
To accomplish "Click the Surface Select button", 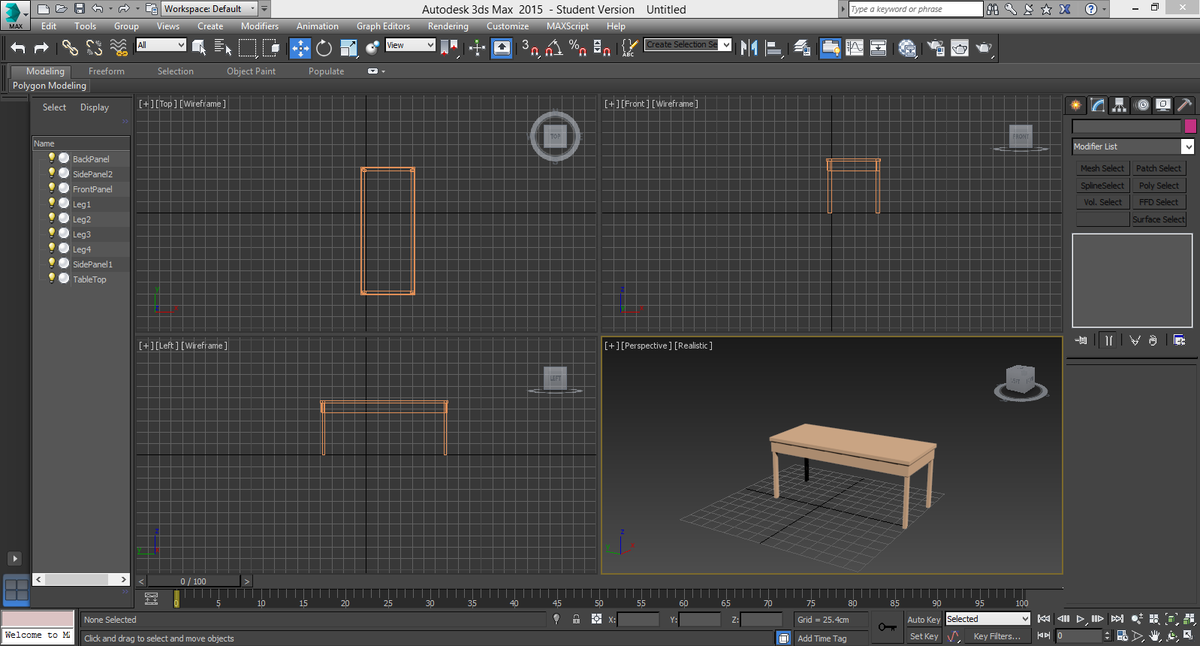I will click(x=1159, y=220).
